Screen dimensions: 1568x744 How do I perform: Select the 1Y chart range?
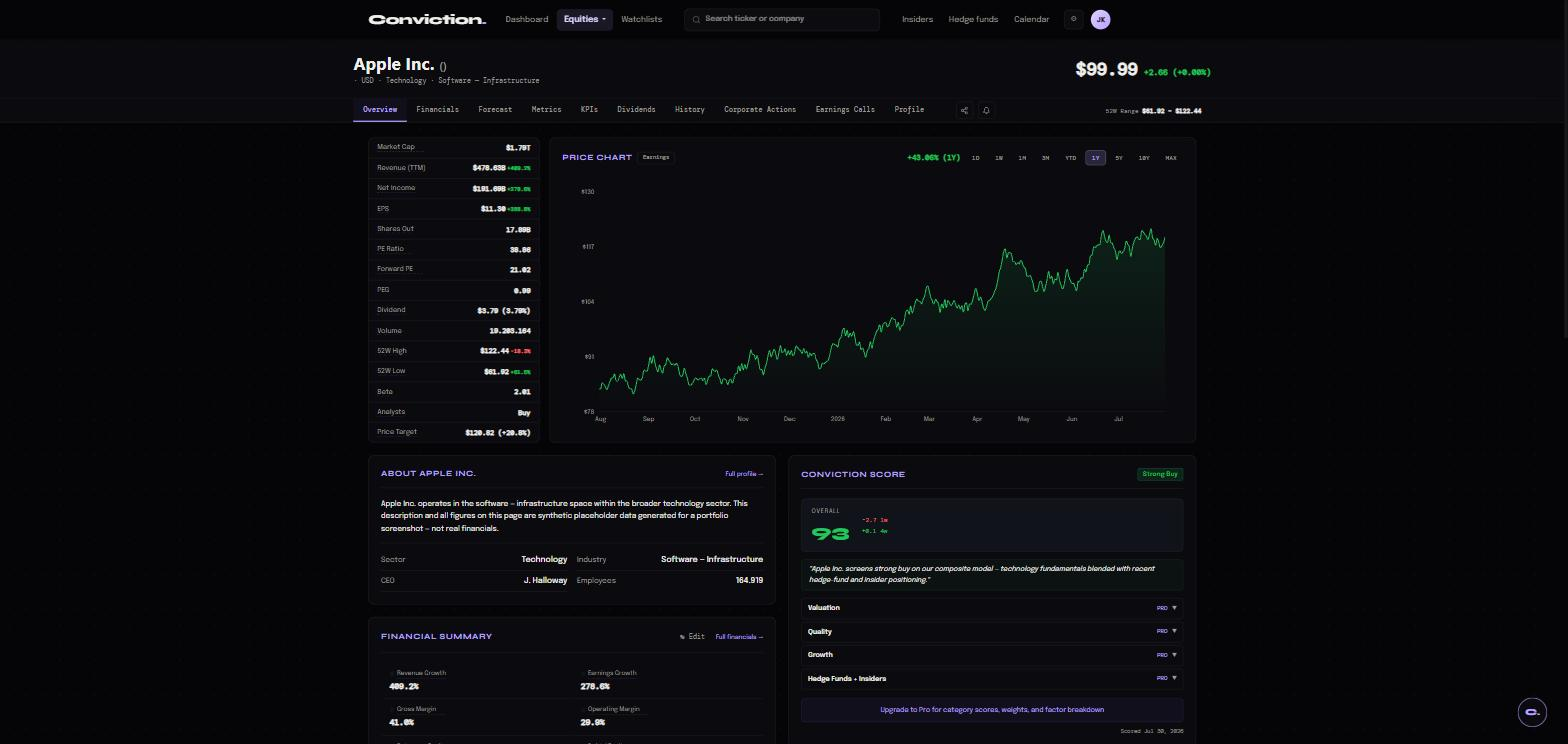1095,158
